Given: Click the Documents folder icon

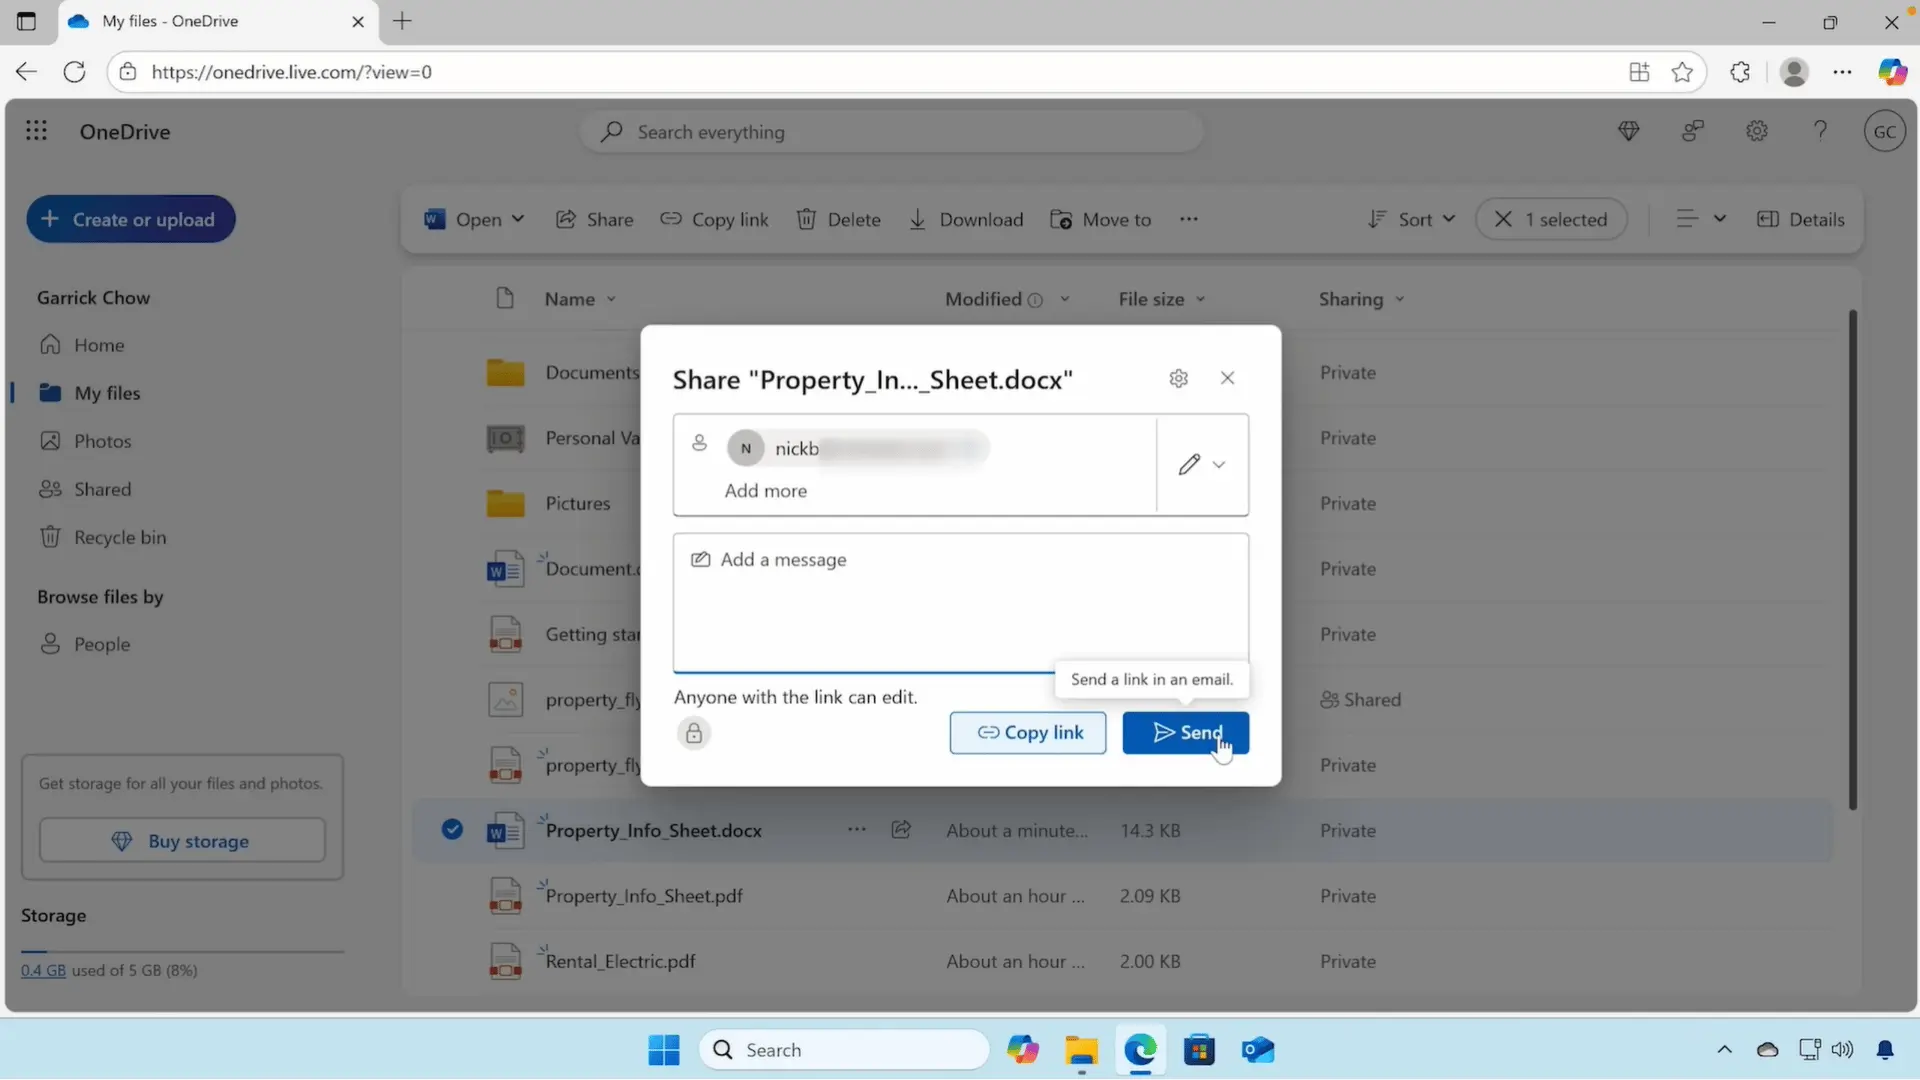Looking at the screenshot, I should (505, 372).
